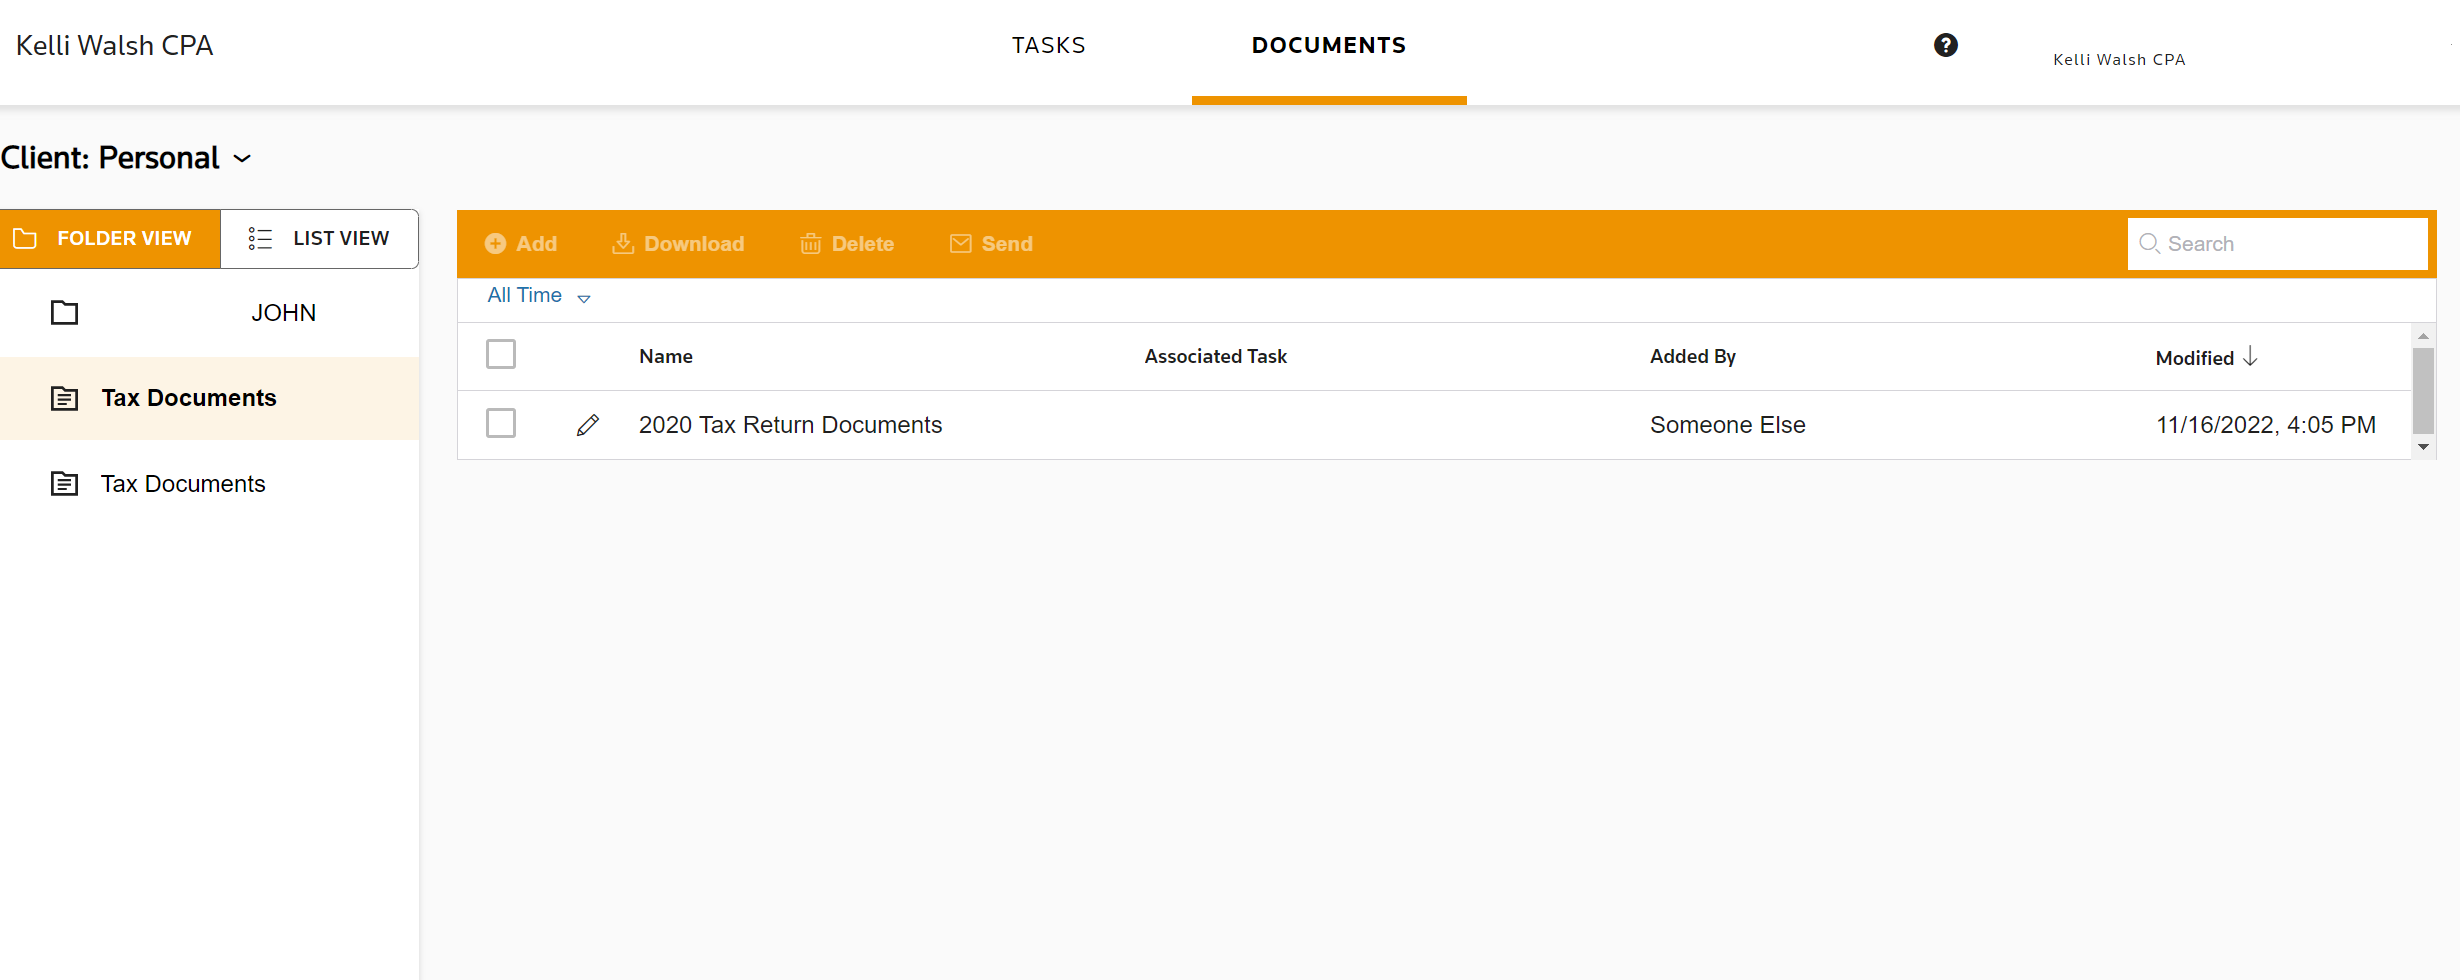Viewport: 2460px width, 980px height.
Task: Select all documents with header checkbox
Action: [501, 354]
